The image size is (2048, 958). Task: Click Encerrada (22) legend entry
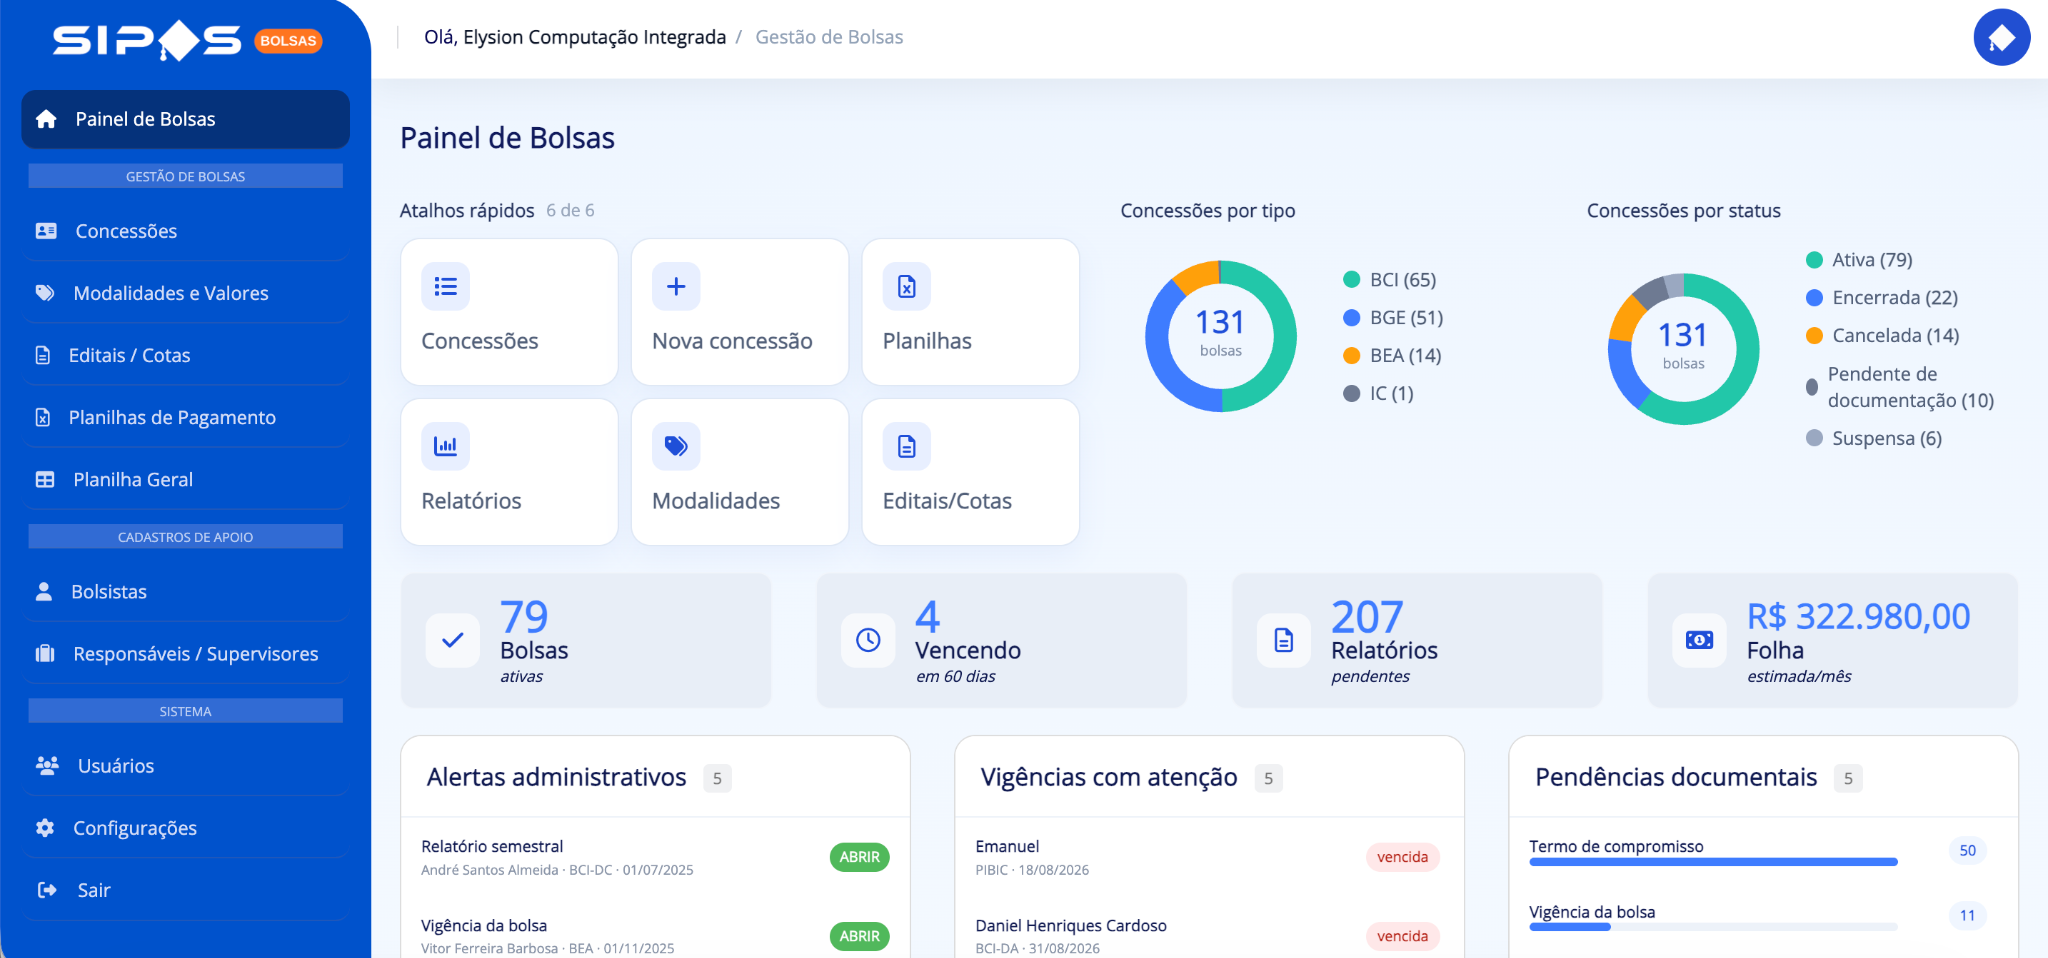click(x=1882, y=298)
